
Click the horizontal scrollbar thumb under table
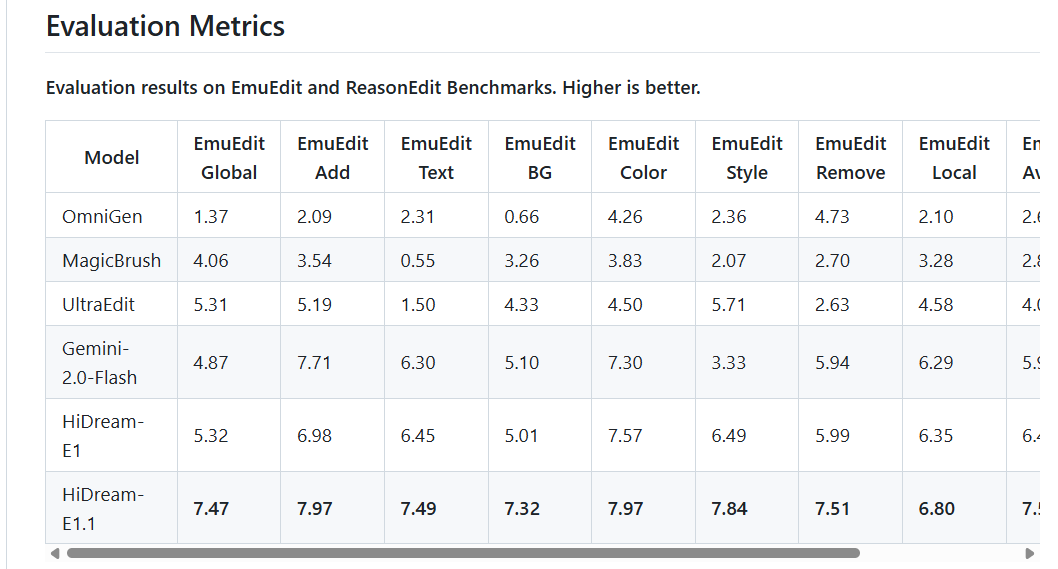click(463, 553)
